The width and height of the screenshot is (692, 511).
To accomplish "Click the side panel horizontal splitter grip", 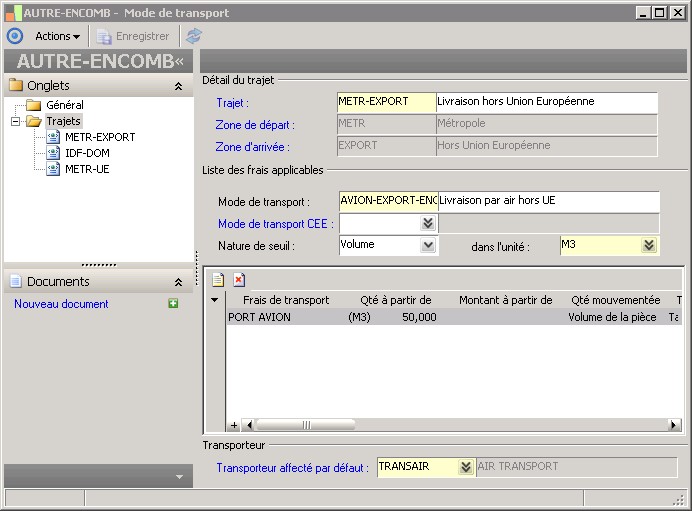I will (99, 265).
